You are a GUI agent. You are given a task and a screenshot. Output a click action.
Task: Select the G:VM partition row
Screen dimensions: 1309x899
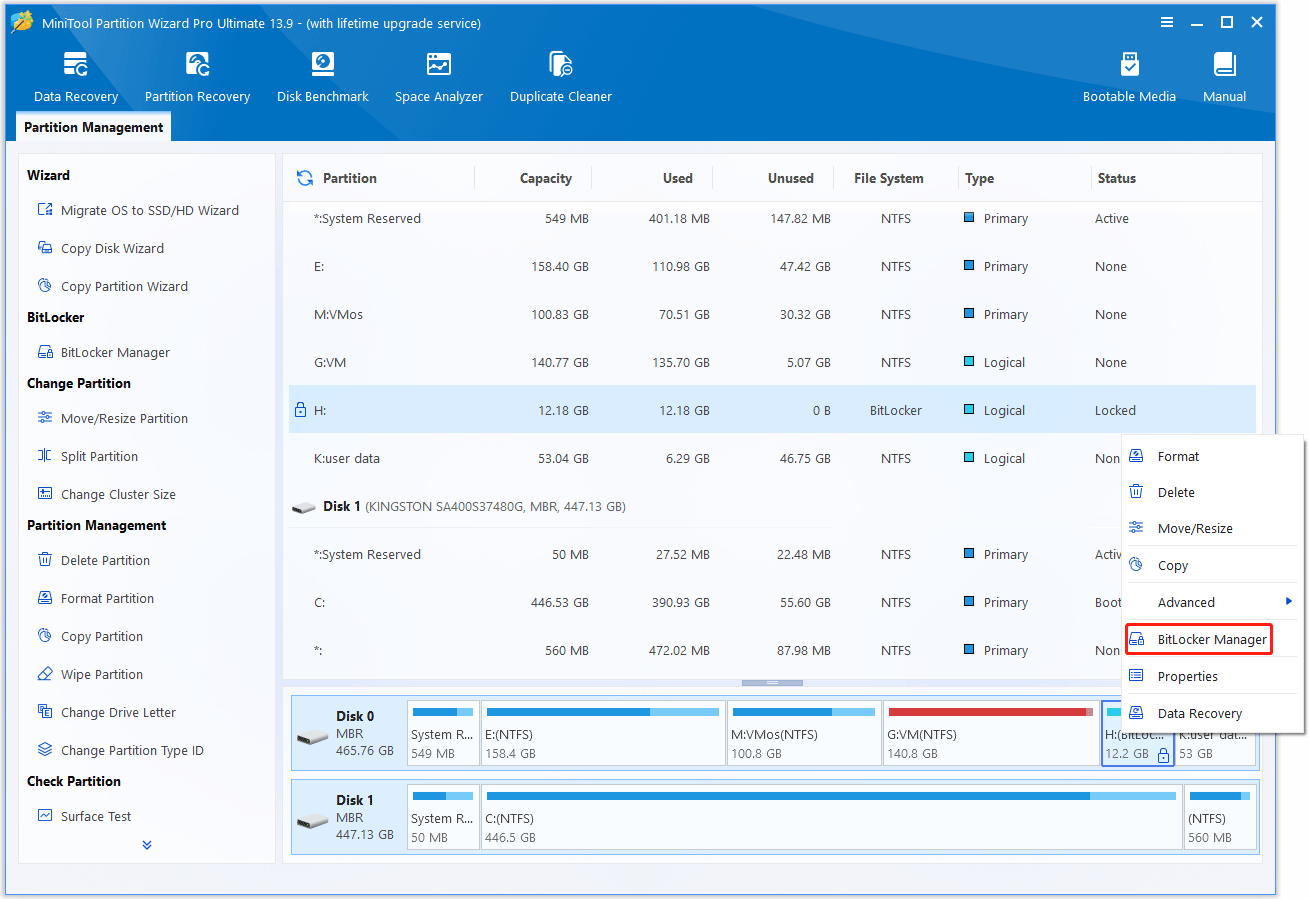[772, 362]
